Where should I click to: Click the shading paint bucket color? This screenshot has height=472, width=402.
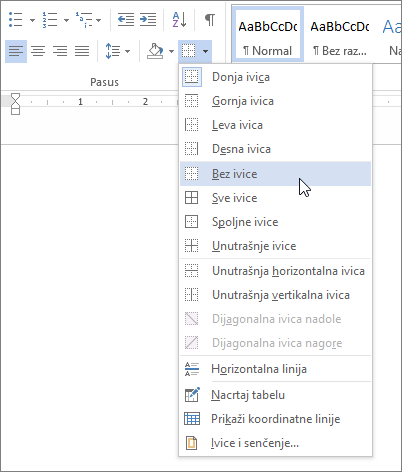[155, 51]
